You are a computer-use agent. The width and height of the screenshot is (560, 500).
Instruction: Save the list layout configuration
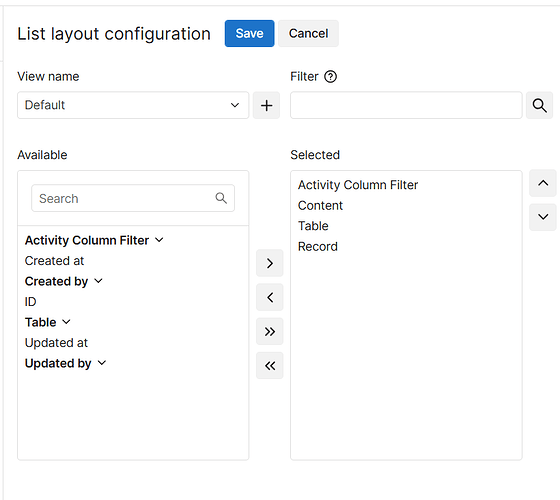(249, 34)
